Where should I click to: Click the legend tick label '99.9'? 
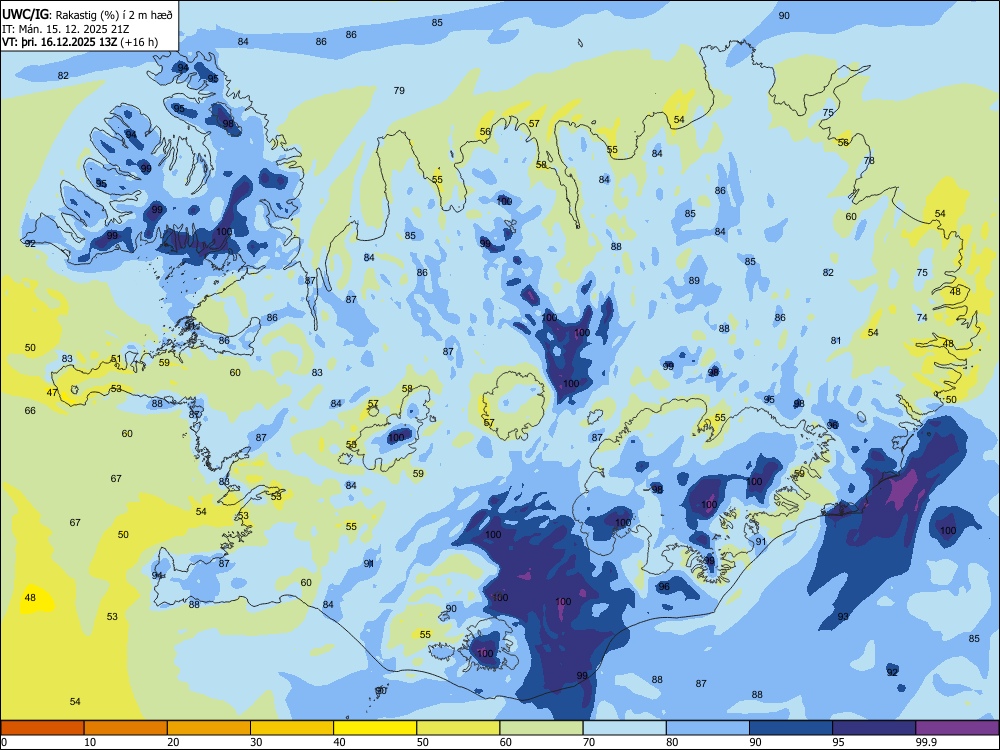tap(926, 742)
